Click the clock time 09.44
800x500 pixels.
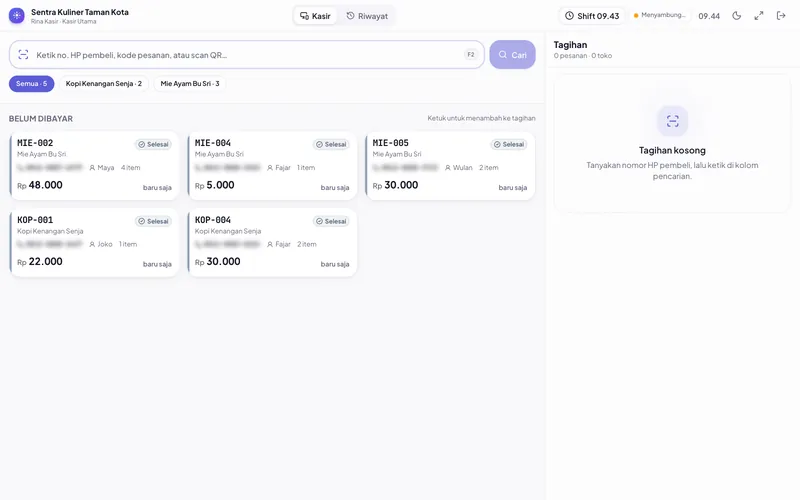709,16
